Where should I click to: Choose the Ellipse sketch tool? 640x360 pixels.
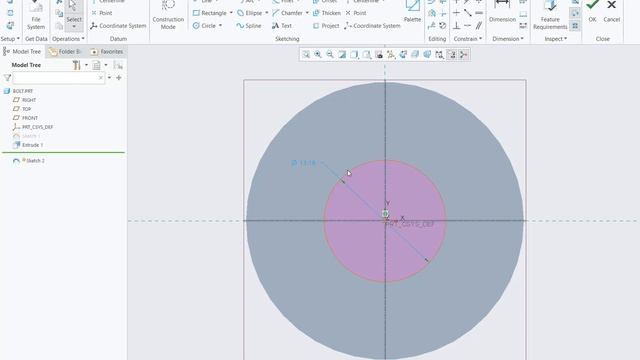250,13
